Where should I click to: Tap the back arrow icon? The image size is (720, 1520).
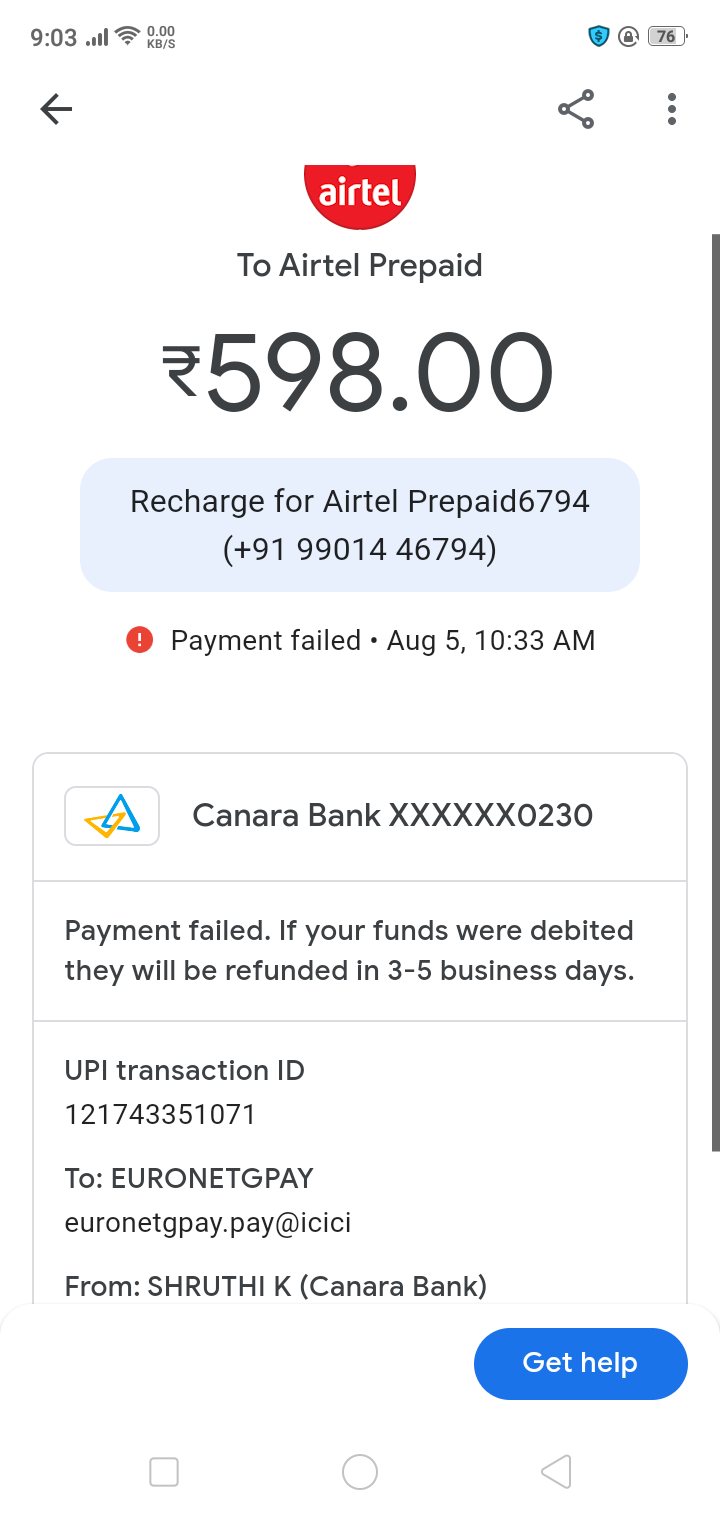click(56, 109)
